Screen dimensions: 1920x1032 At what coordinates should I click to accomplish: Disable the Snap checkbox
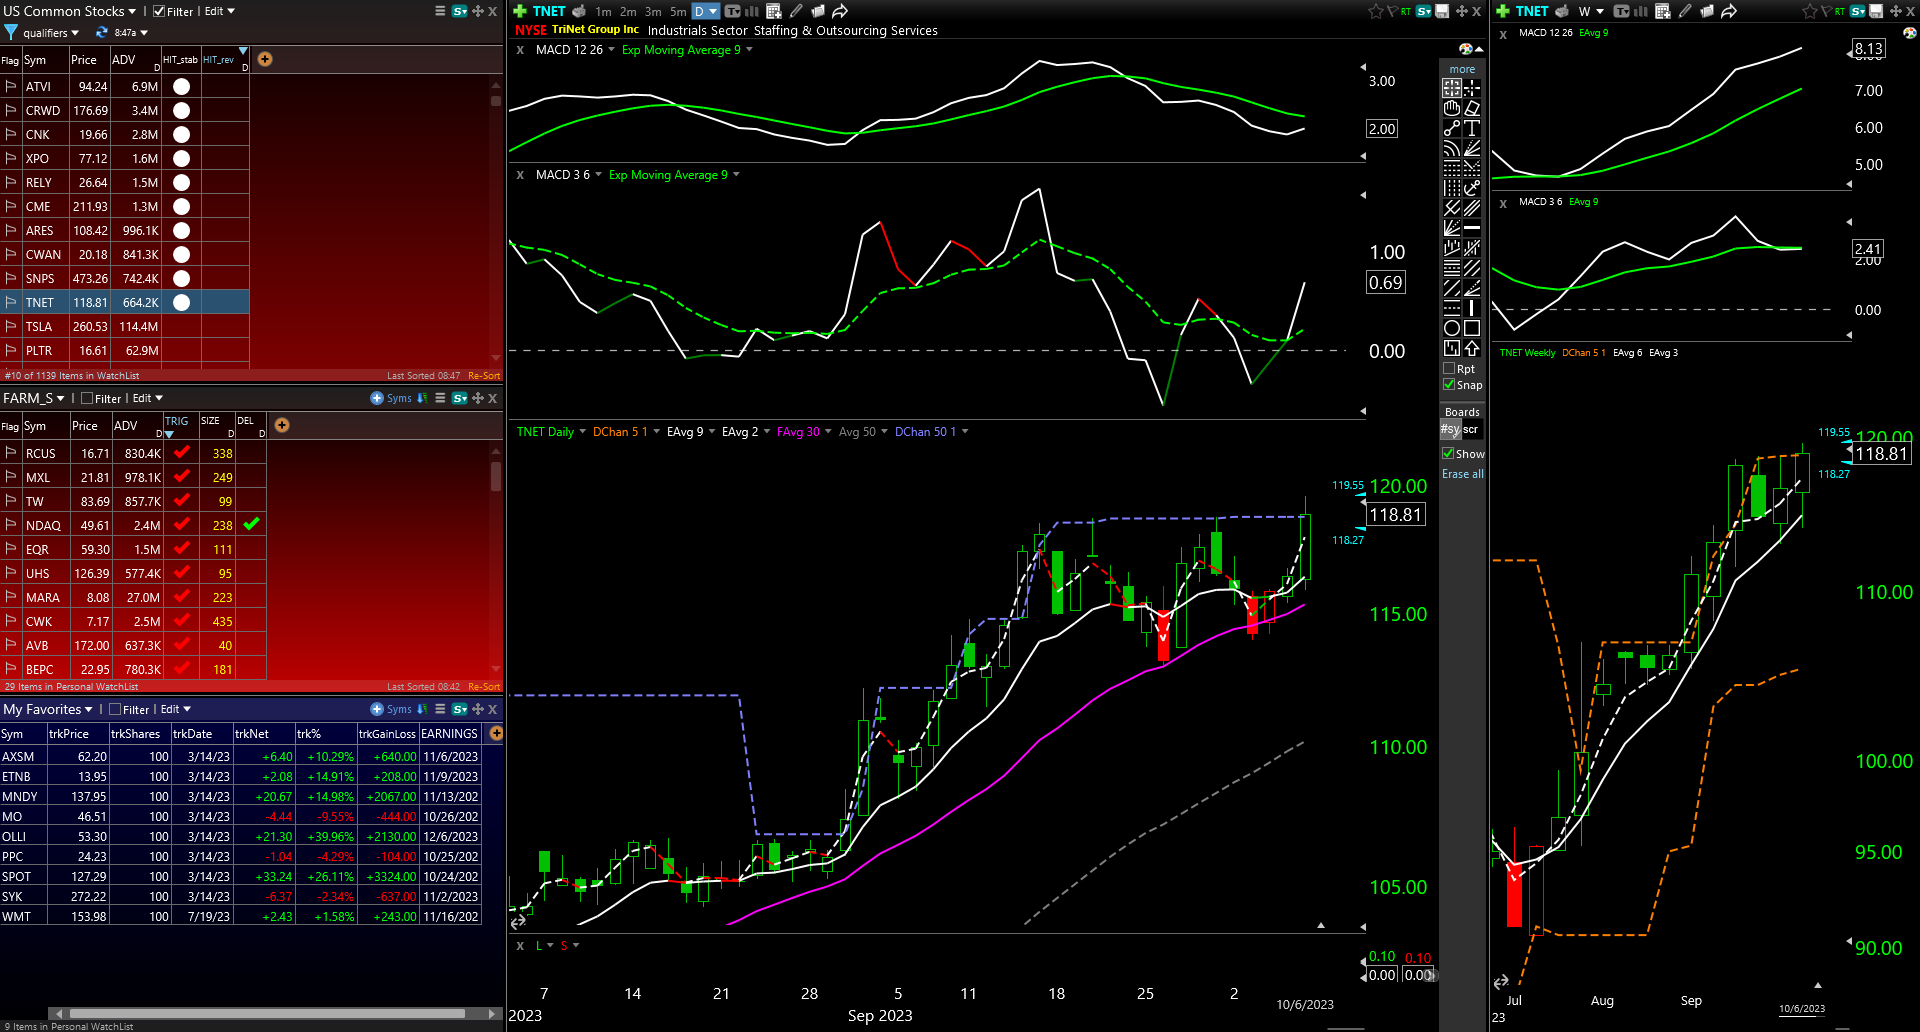tap(1449, 384)
